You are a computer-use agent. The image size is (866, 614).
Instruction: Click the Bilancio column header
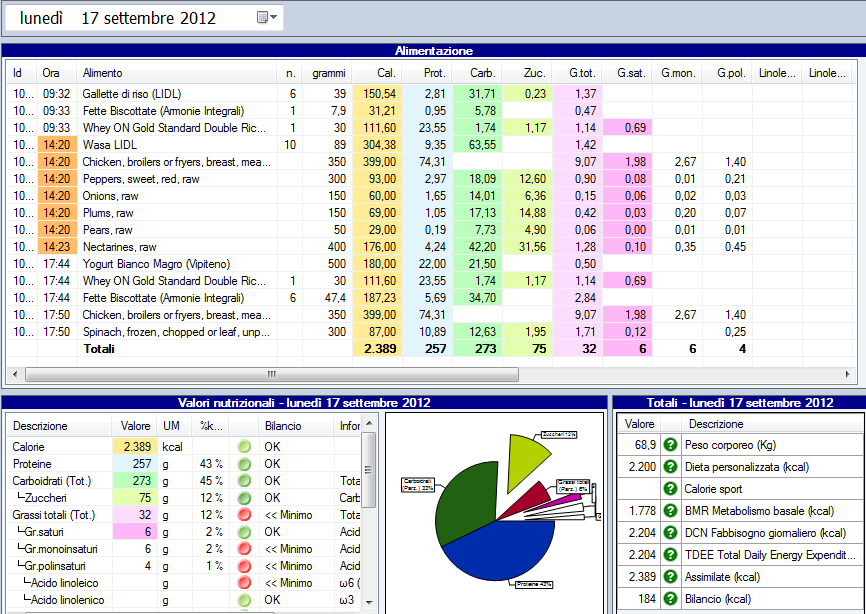click(x=283, y=427)
